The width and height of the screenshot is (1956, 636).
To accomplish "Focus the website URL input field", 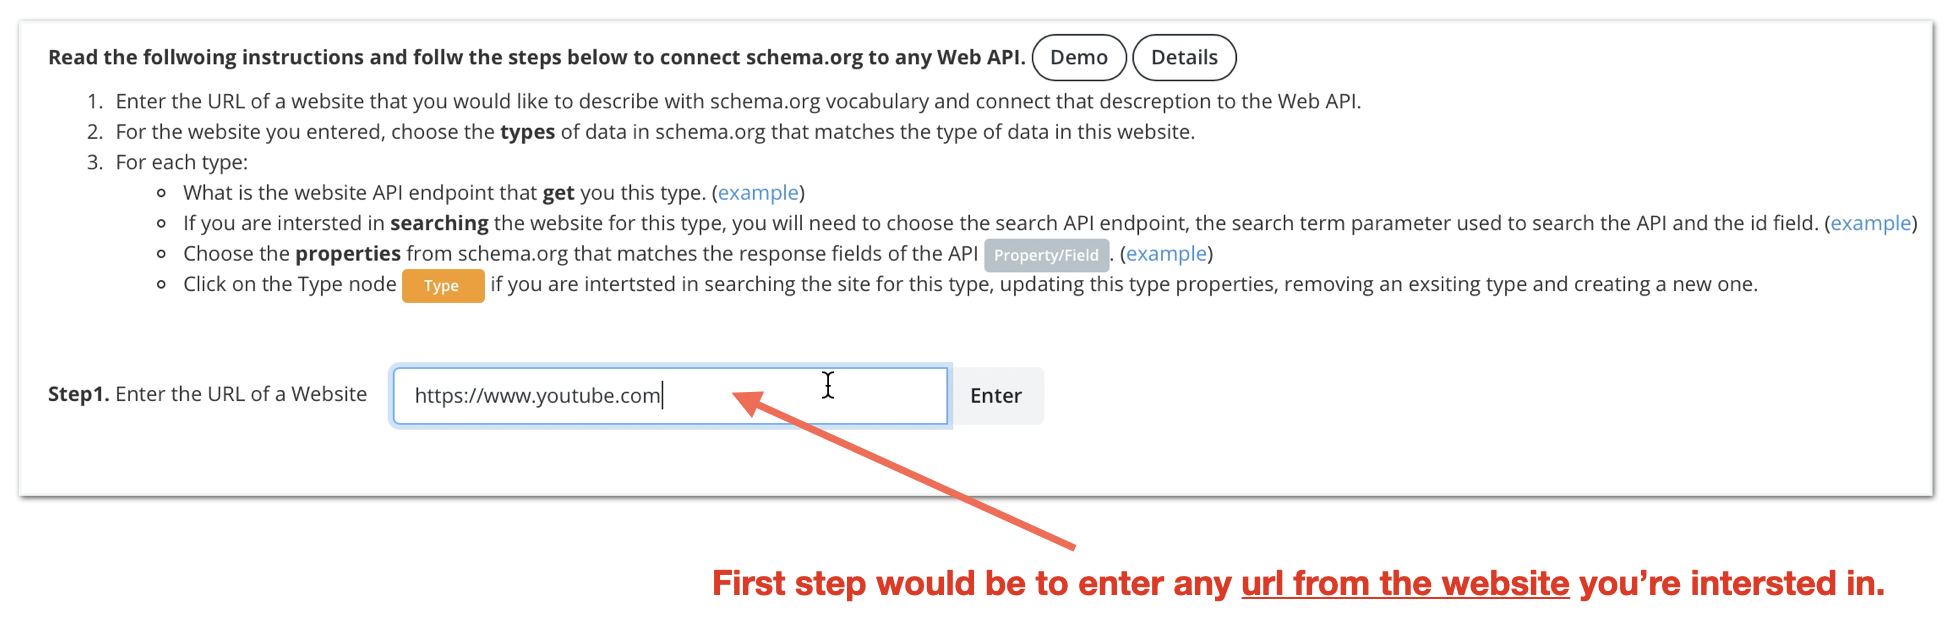I will [670, 396].
